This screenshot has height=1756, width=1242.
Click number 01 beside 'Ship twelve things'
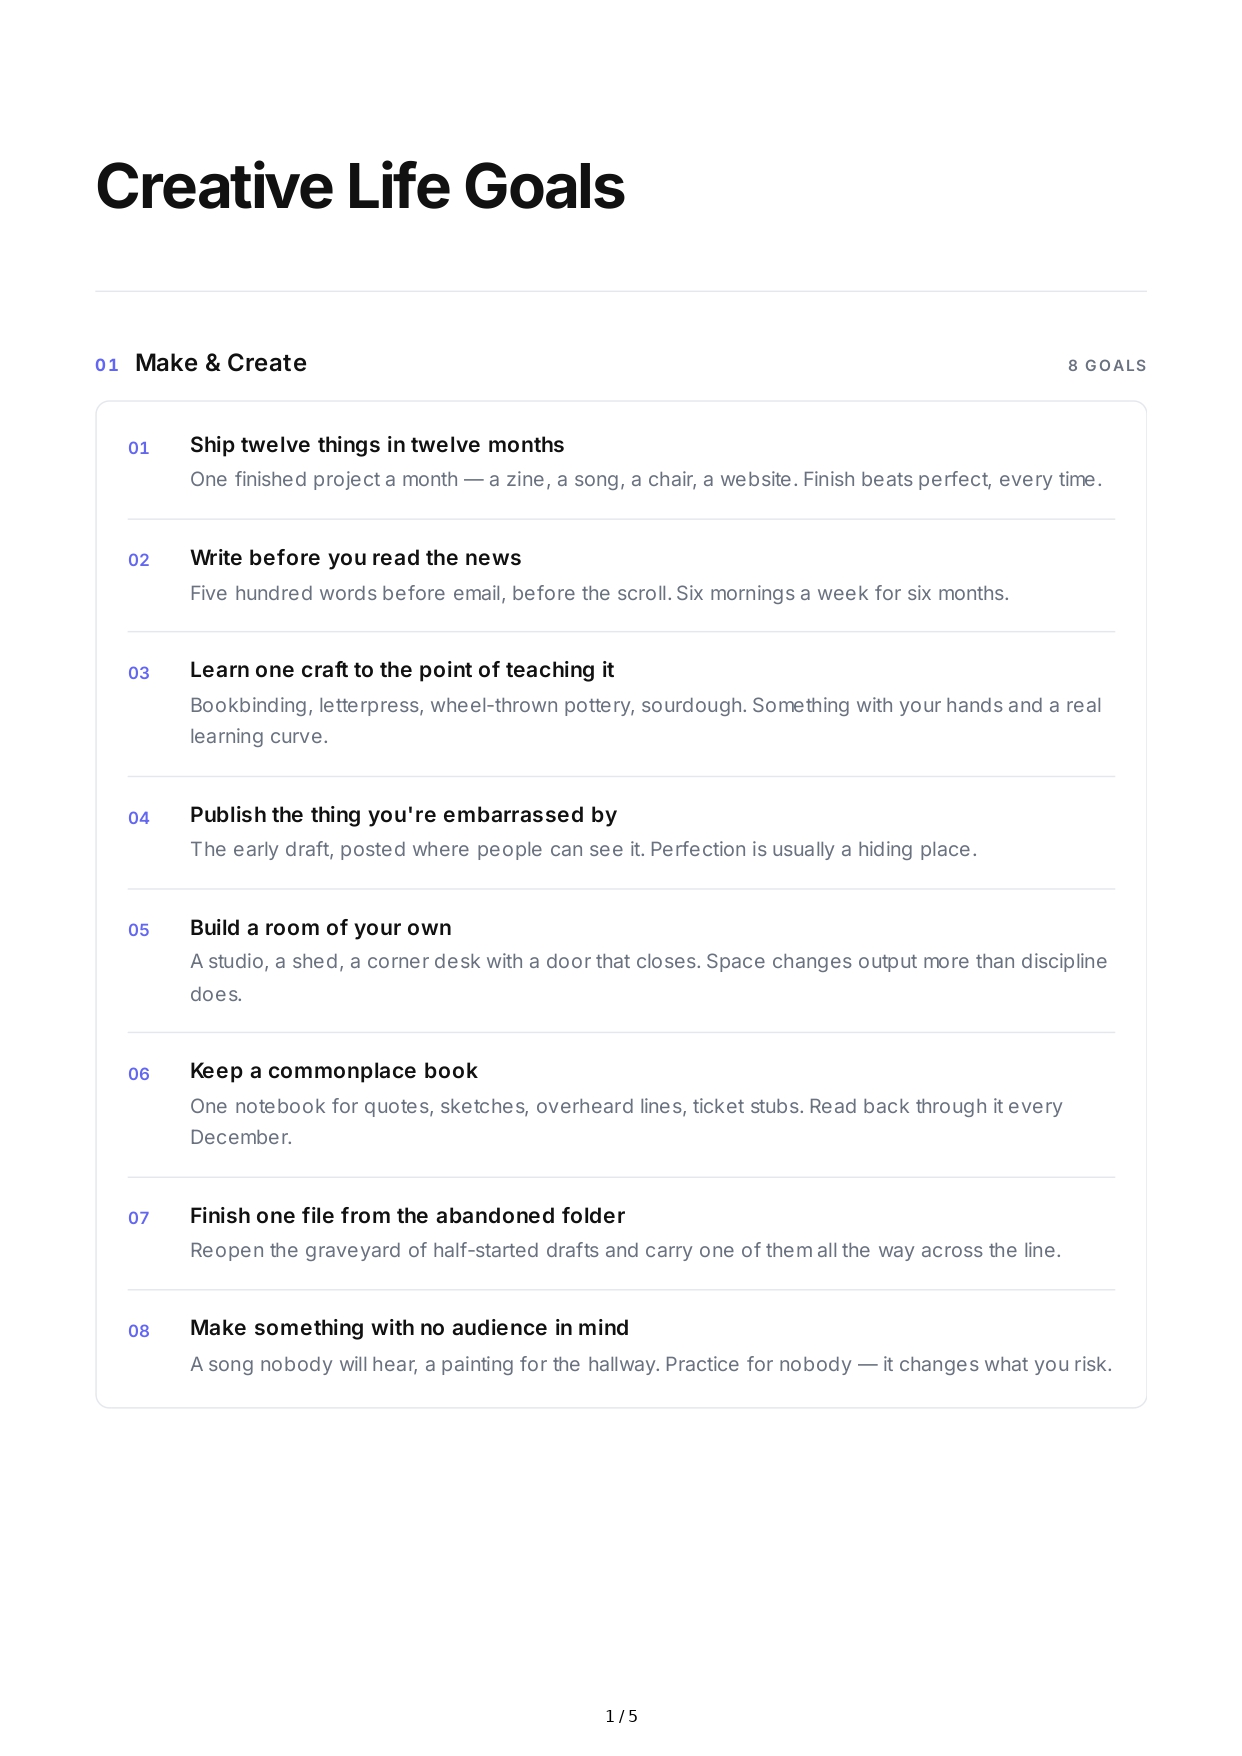139,448
